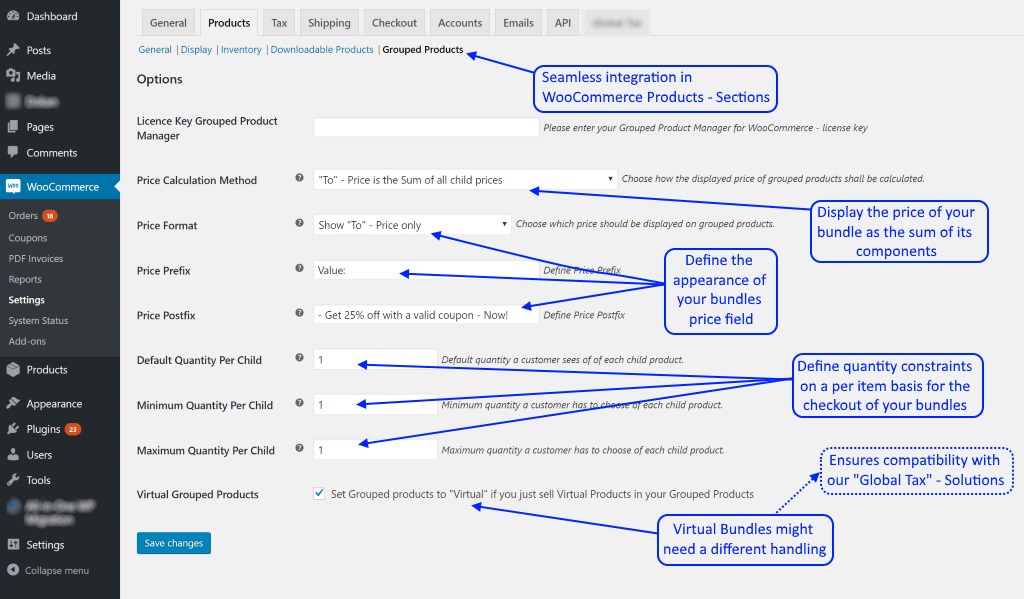This screenshot has height=599, width=1024.
Task: Click help icon for Default Quantity Per Child
Action: click(299, 357)
